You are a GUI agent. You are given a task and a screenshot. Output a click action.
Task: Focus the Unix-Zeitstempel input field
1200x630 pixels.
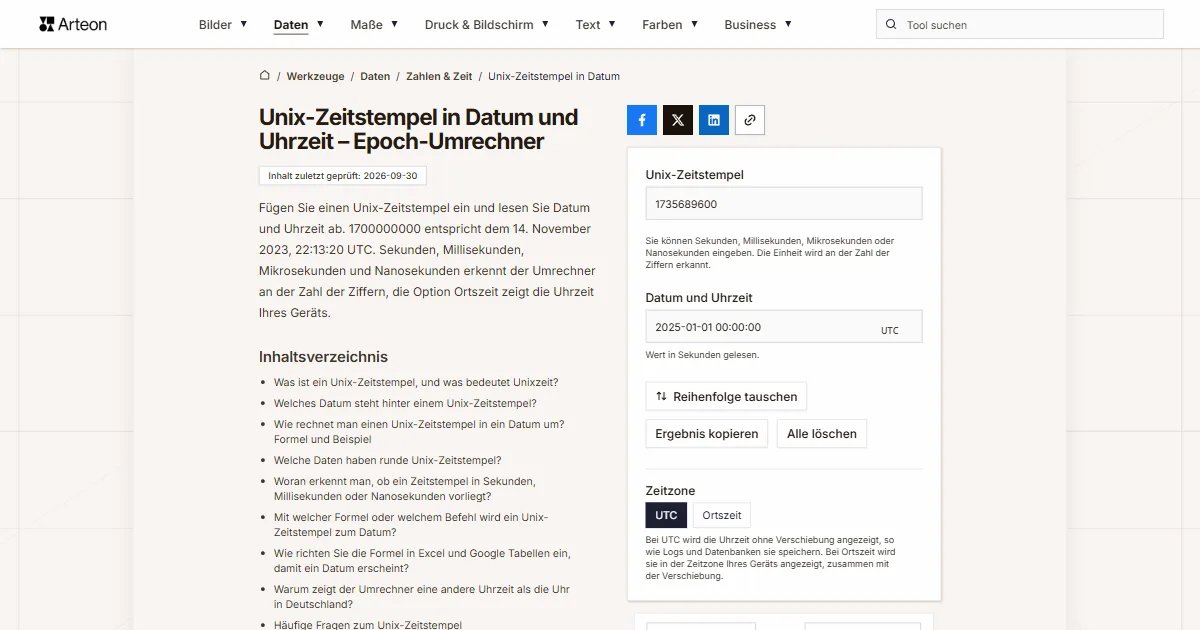784,204
